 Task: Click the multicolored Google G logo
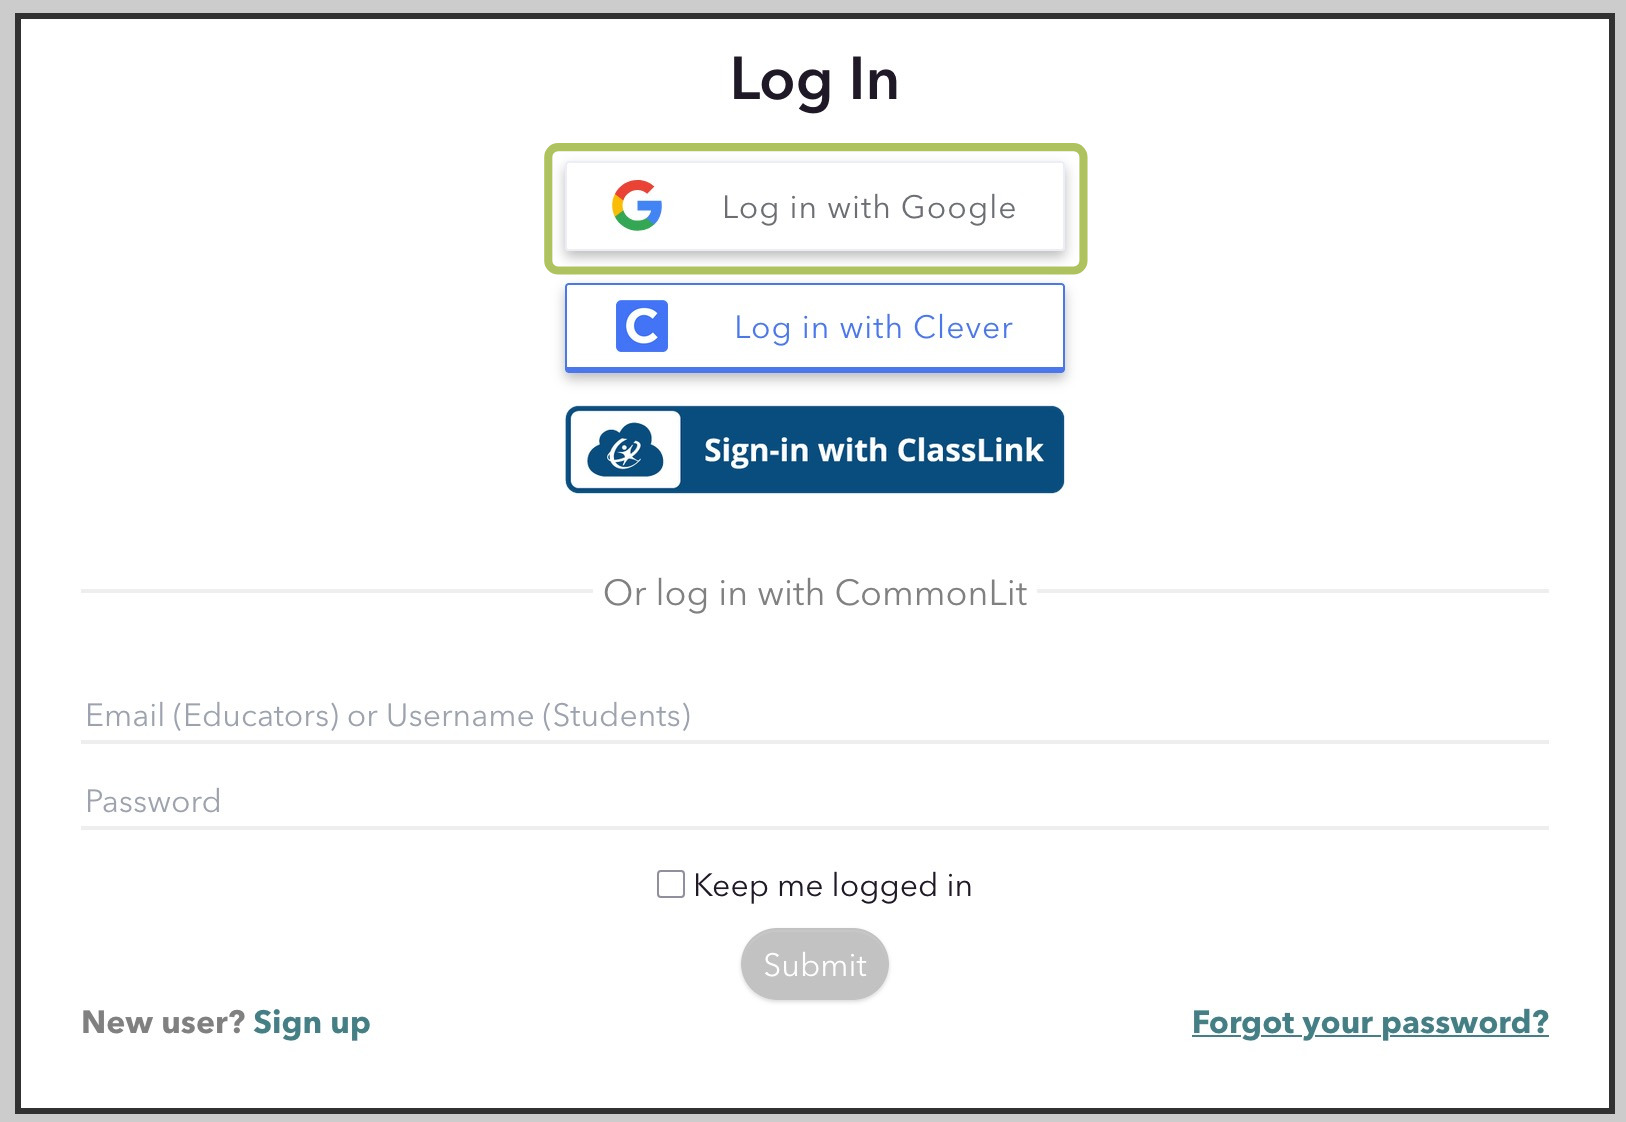637,206
